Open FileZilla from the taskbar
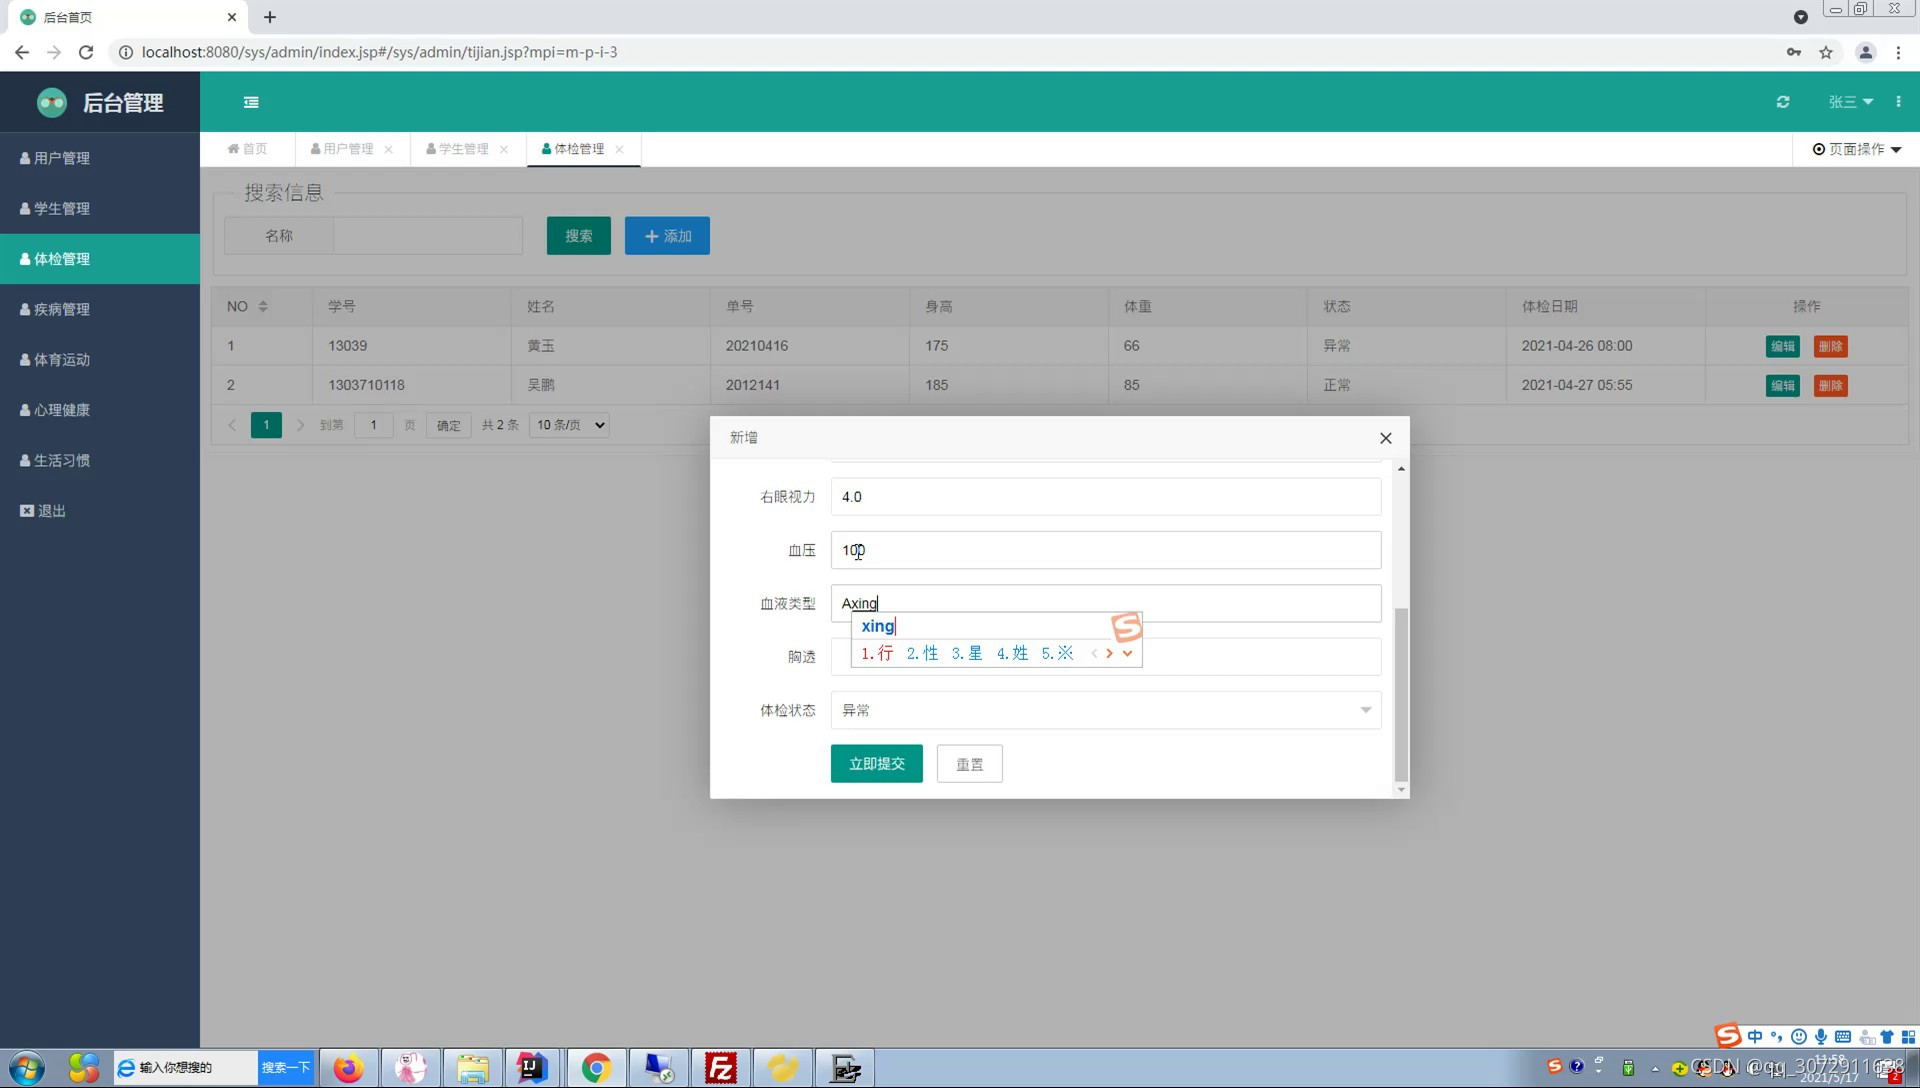Image resolution: width=1920 pixels, height=1088 pixels. pyautogui.click(x=721, y=1068)
